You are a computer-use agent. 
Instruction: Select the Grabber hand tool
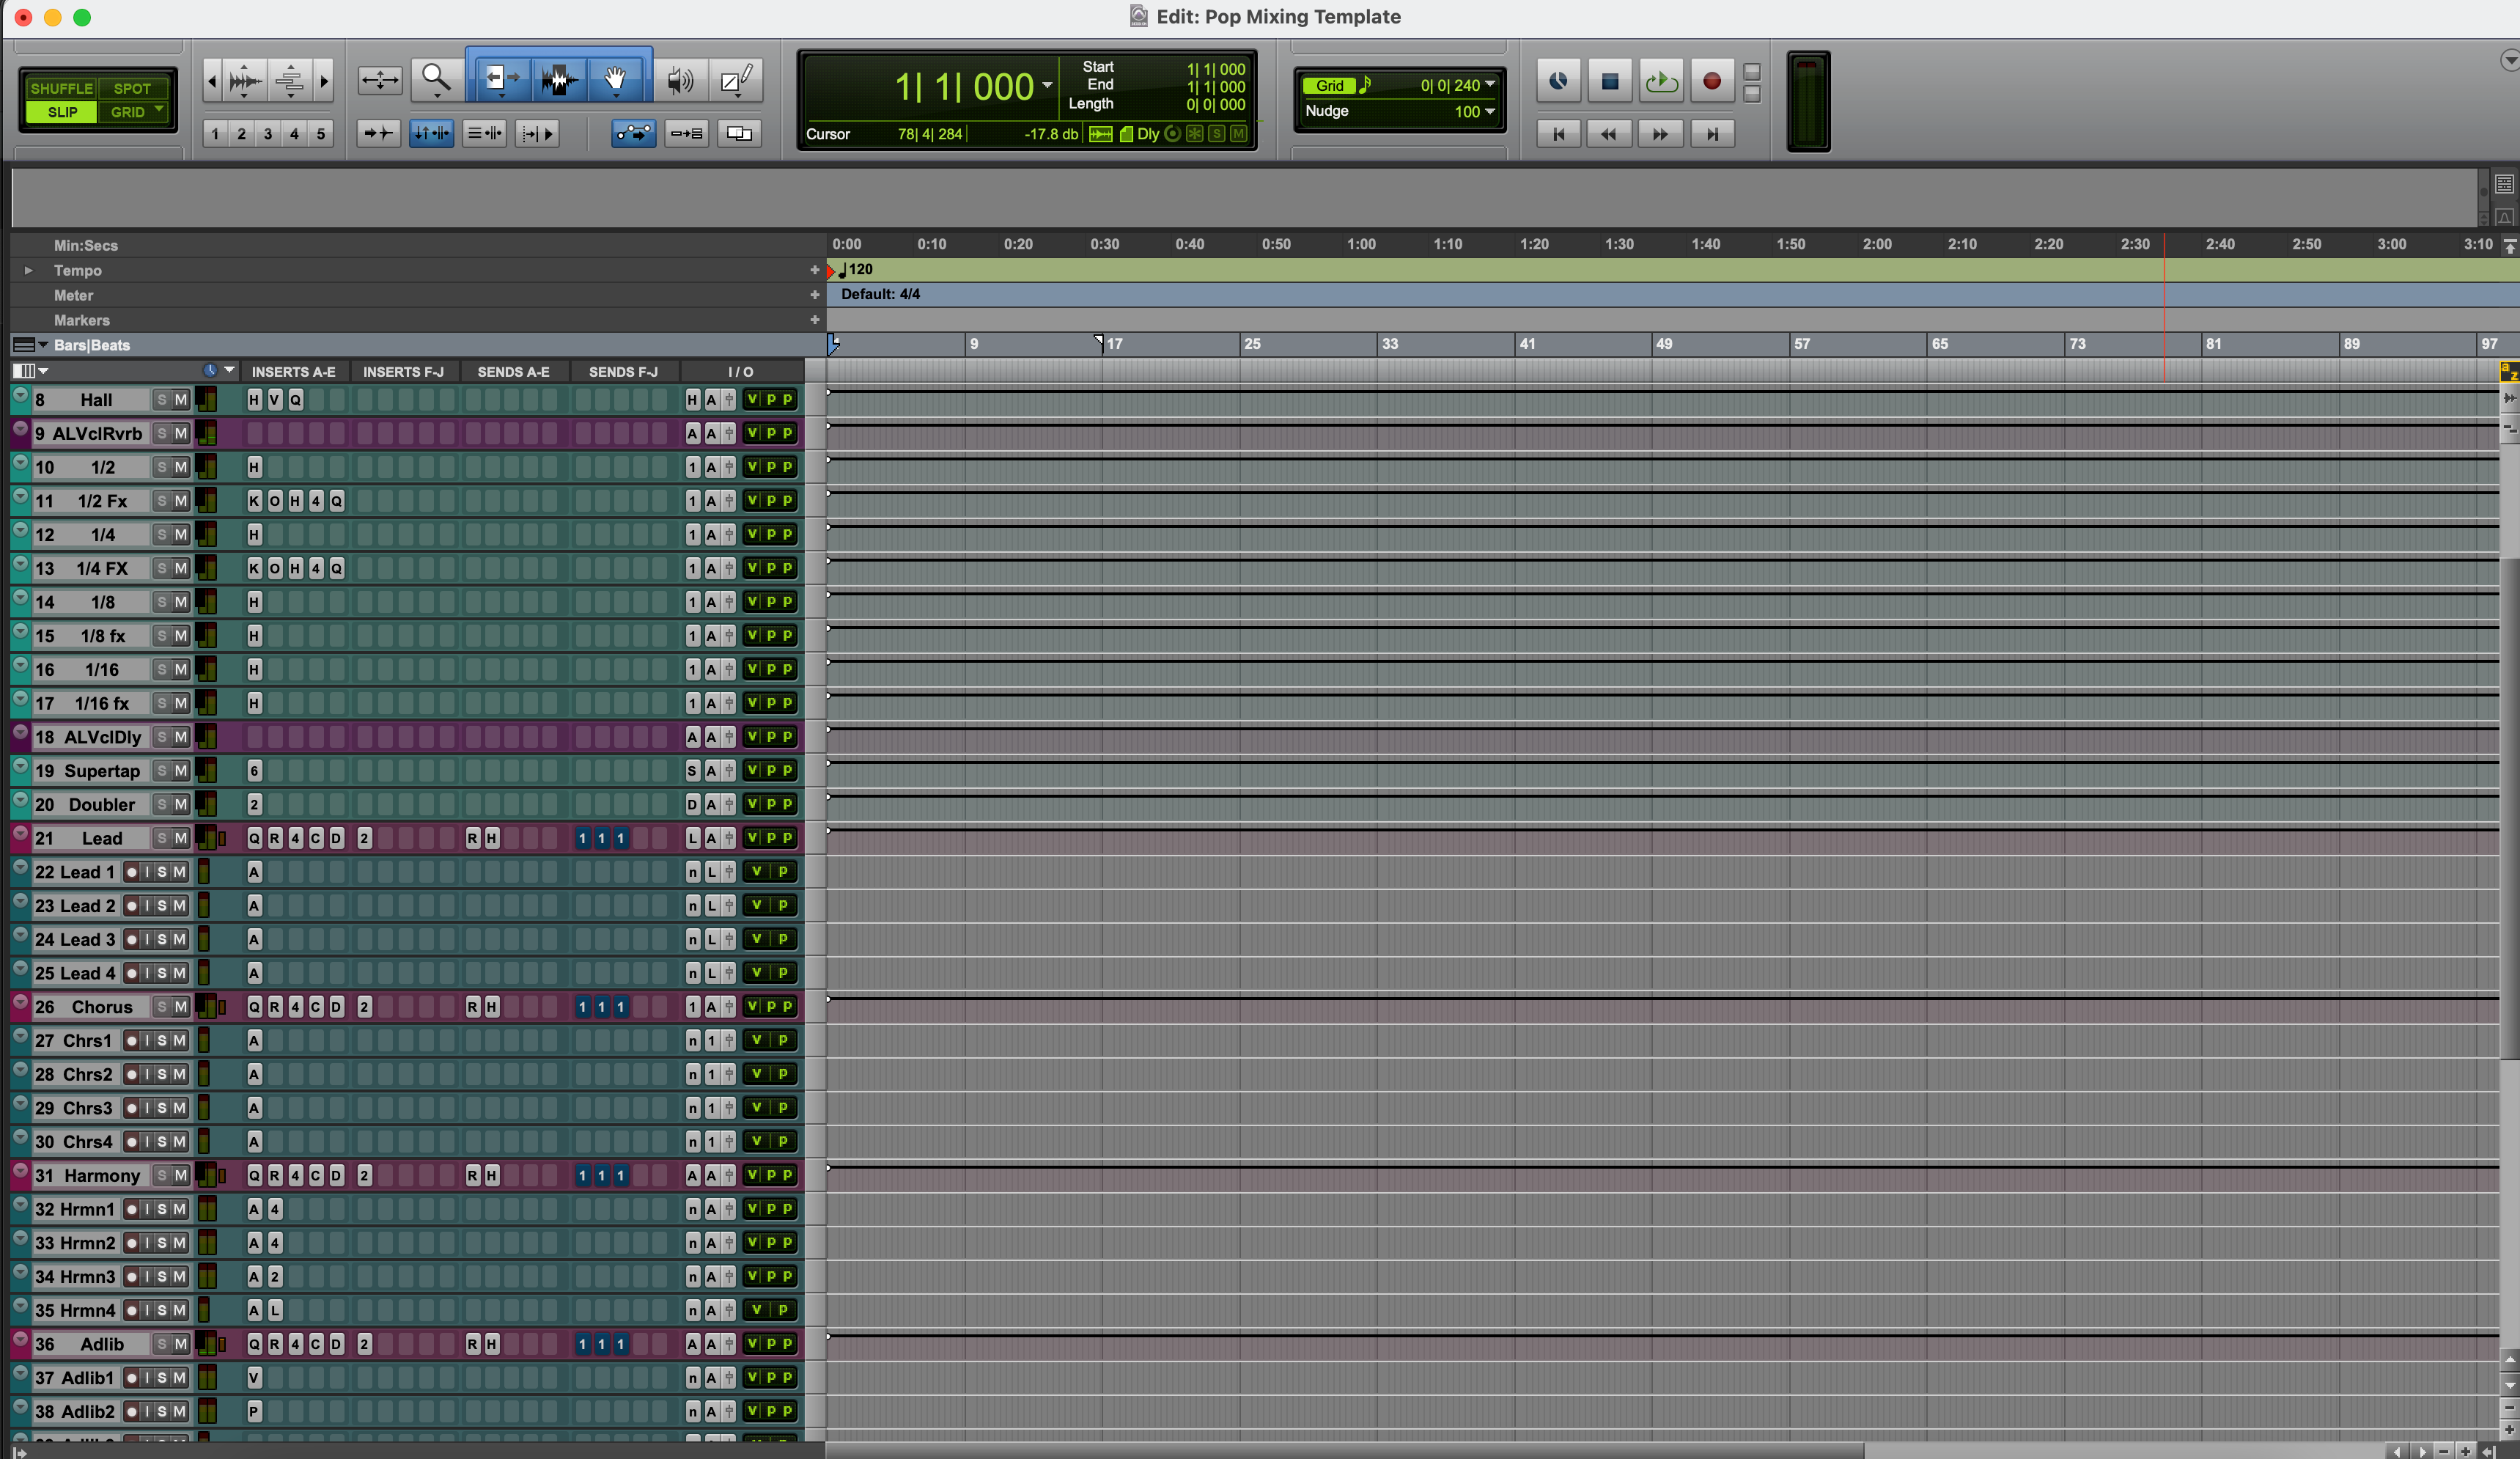tap(615, 79)
